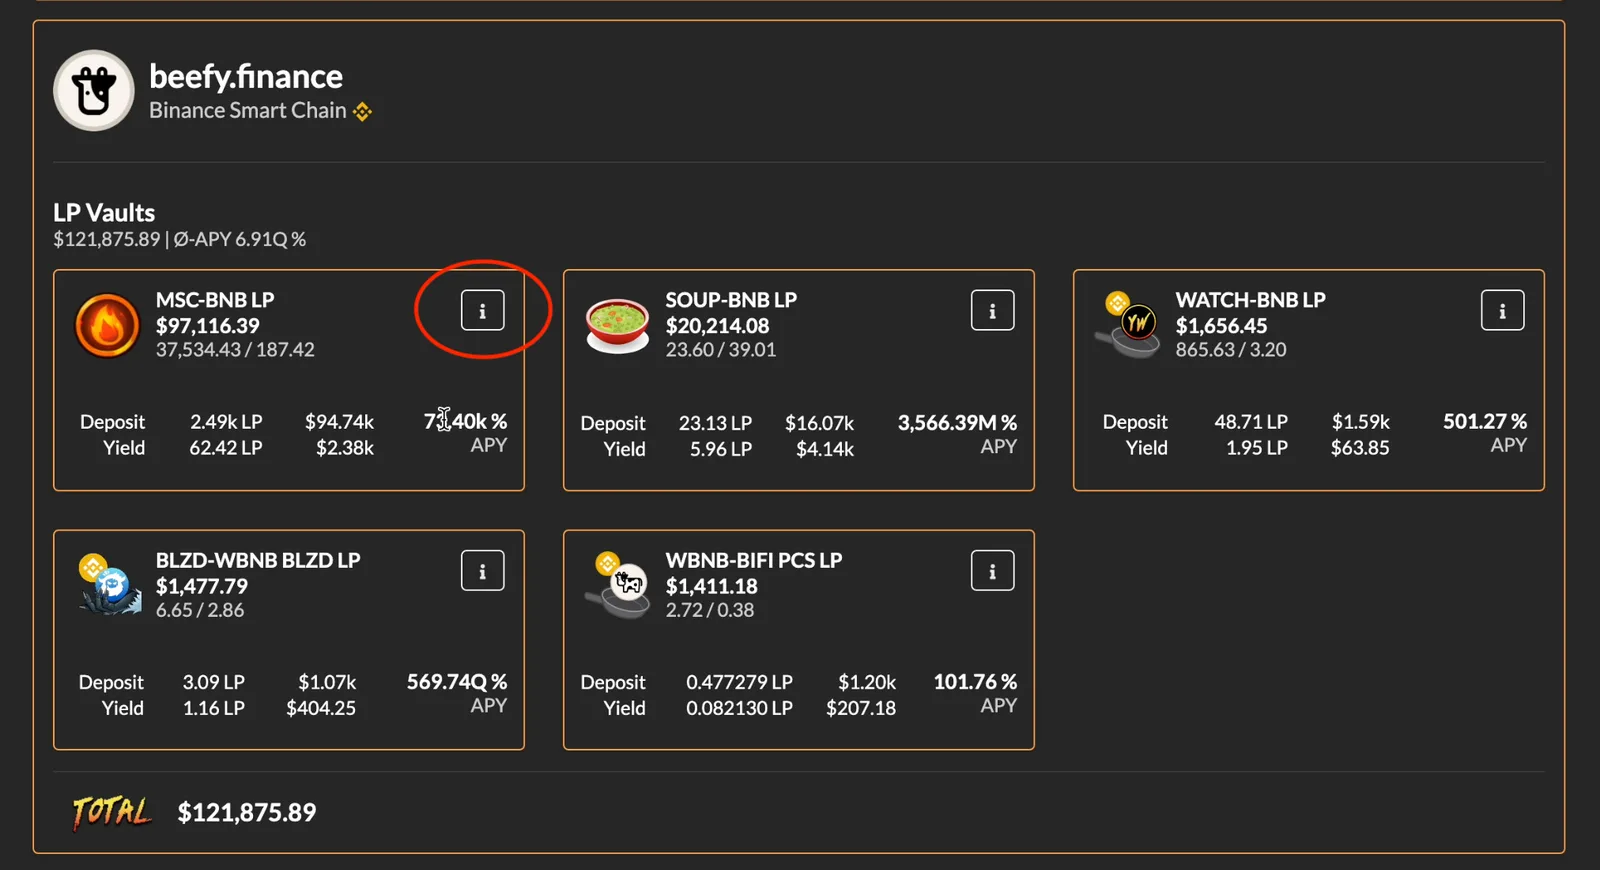Click the $4.14k yield value
This screenshot has height=870, width=1600.
(x=825, y=449)
